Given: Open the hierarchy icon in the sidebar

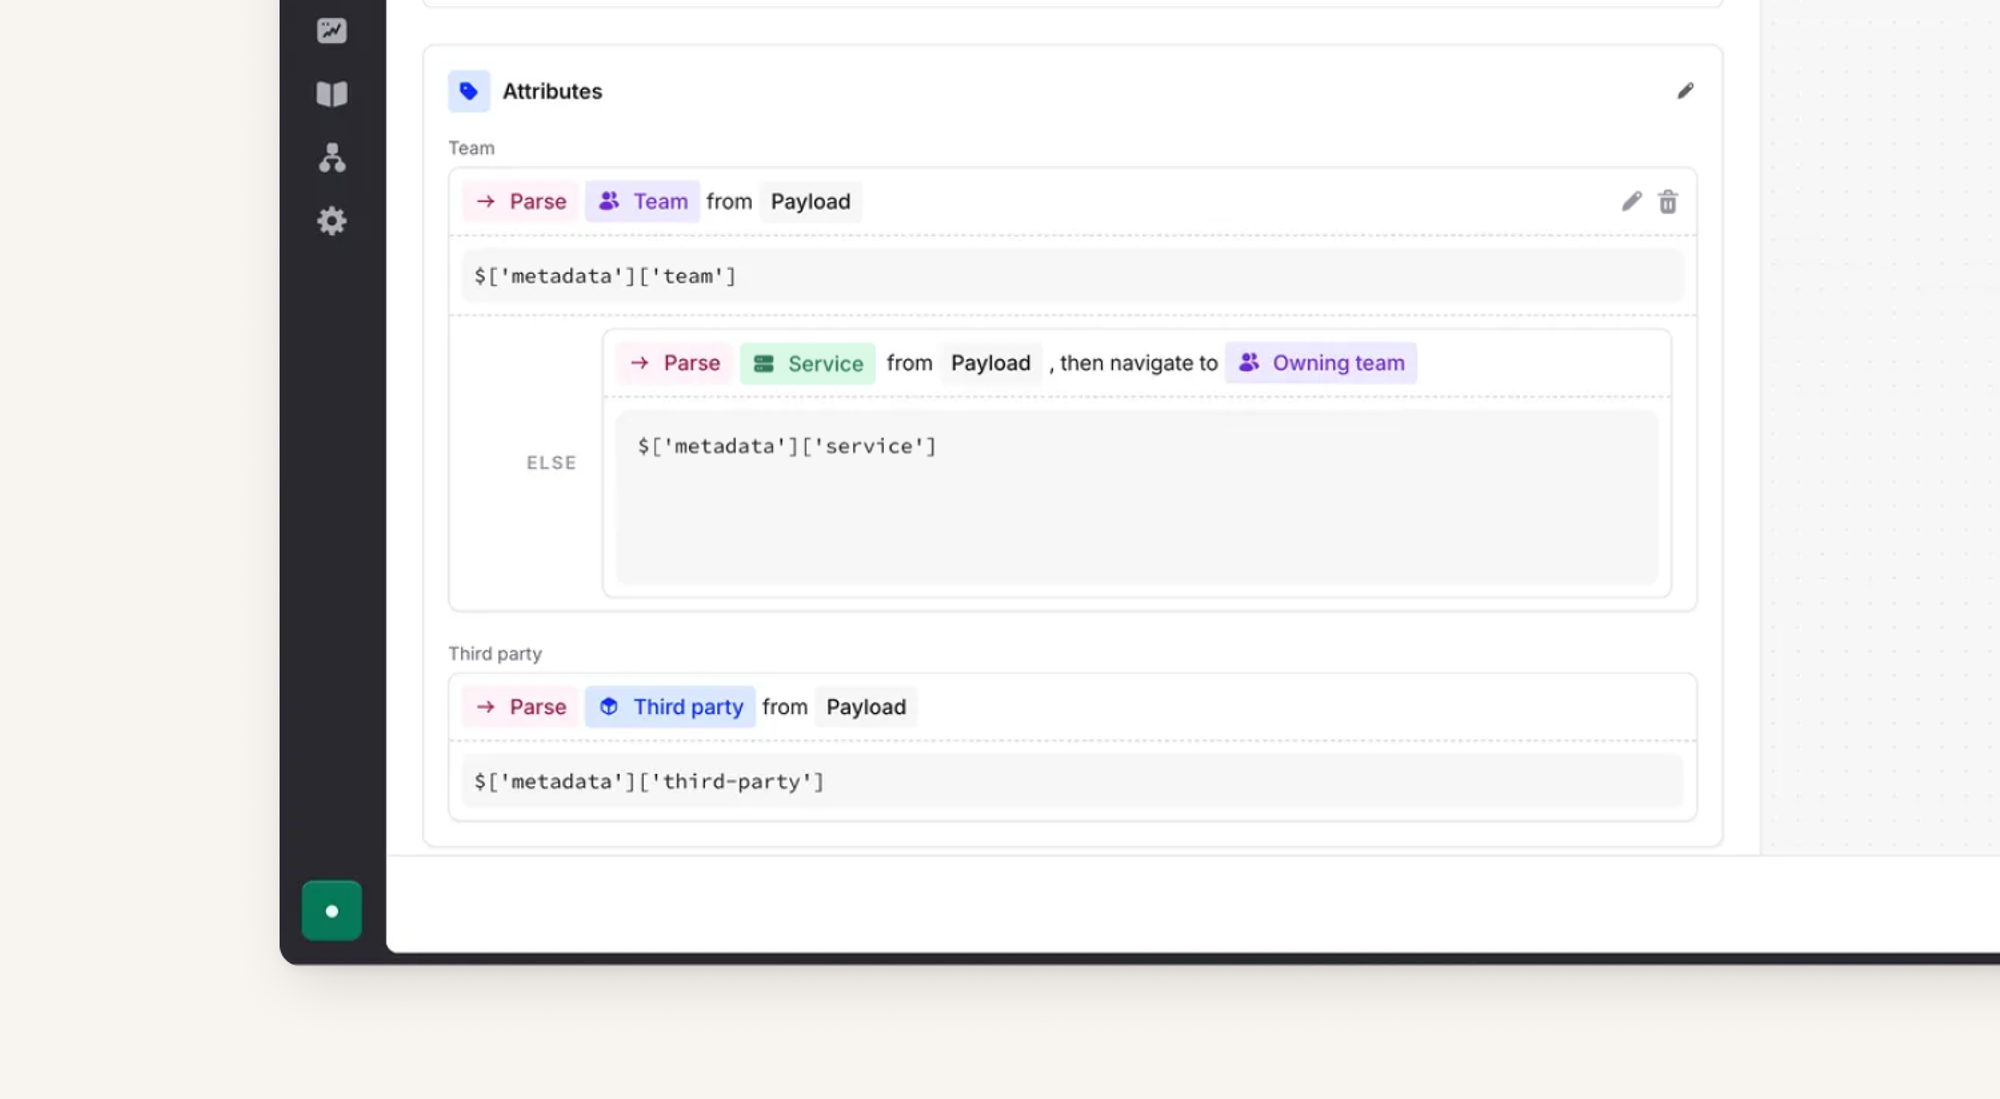Looking at the screenshot, I should tap(332, 158).
